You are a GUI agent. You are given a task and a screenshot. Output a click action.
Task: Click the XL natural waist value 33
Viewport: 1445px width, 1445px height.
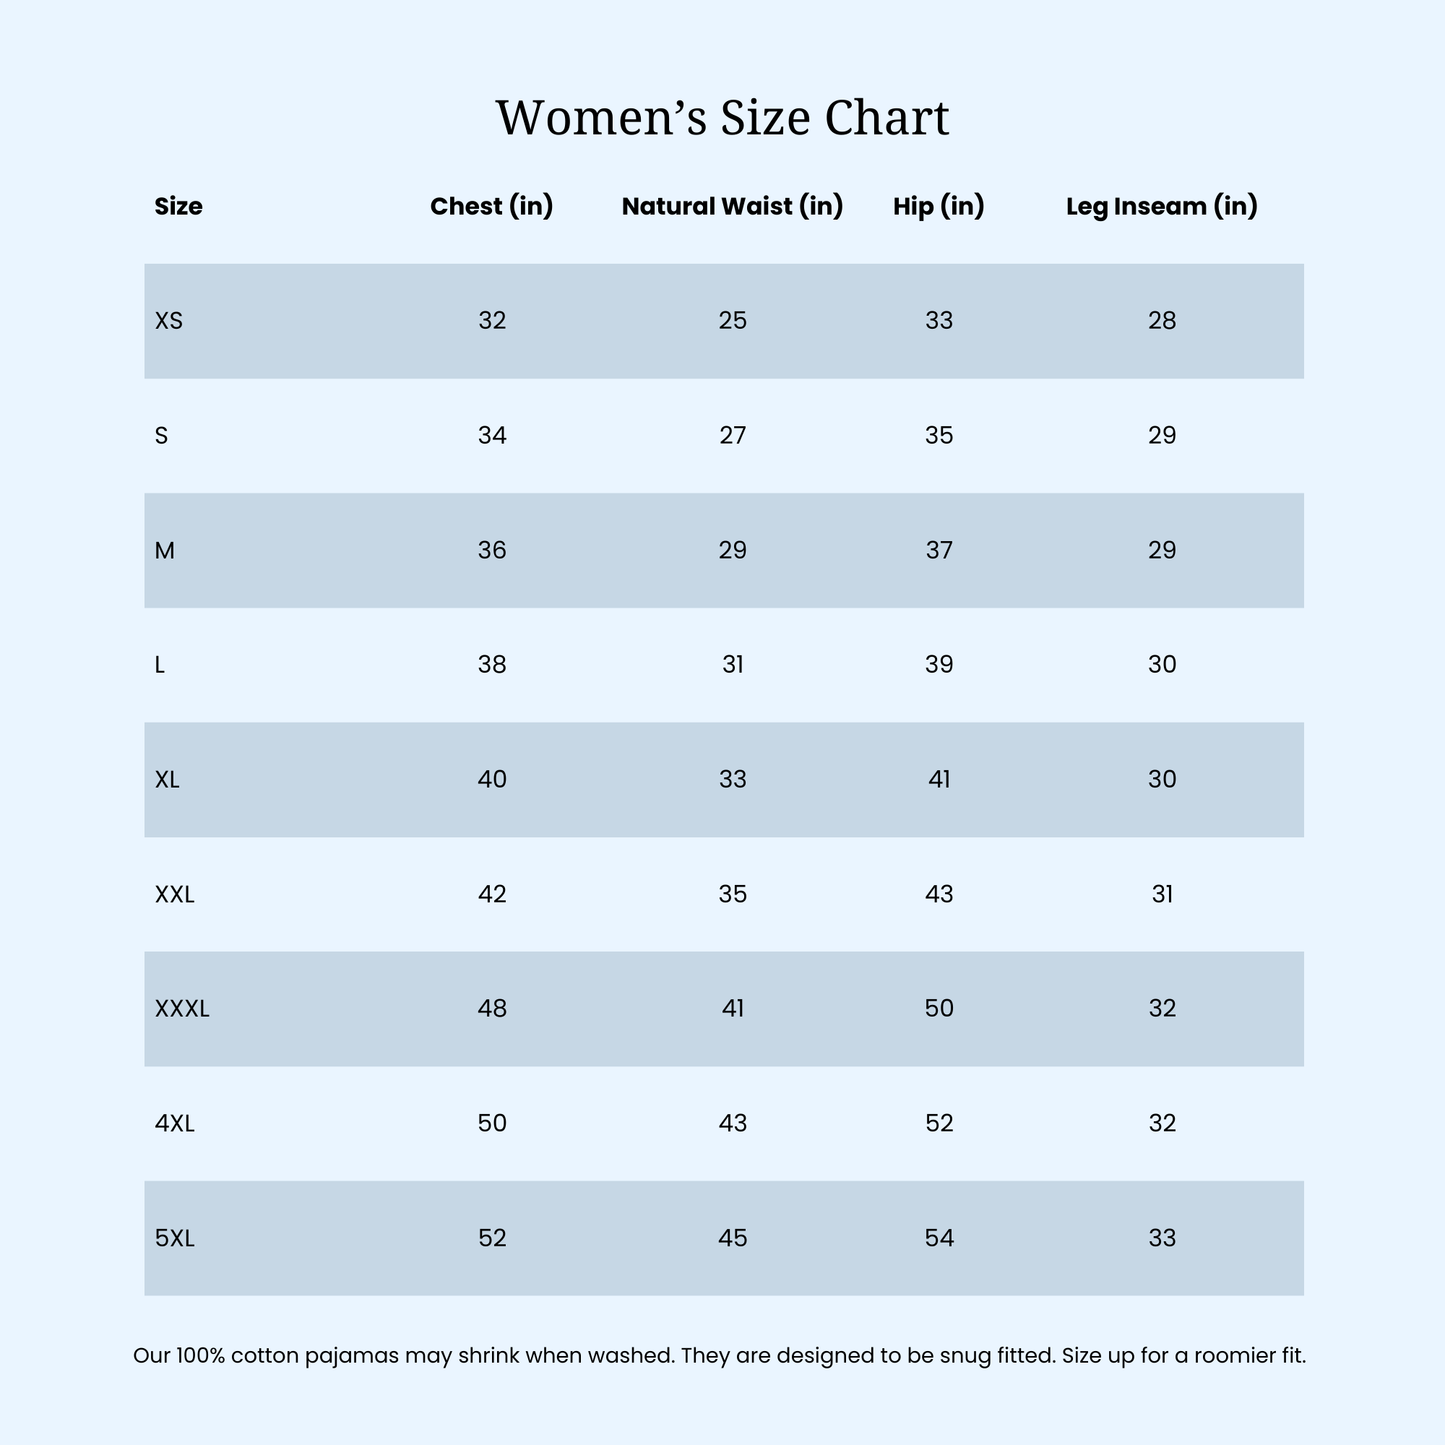click(732, 780)
